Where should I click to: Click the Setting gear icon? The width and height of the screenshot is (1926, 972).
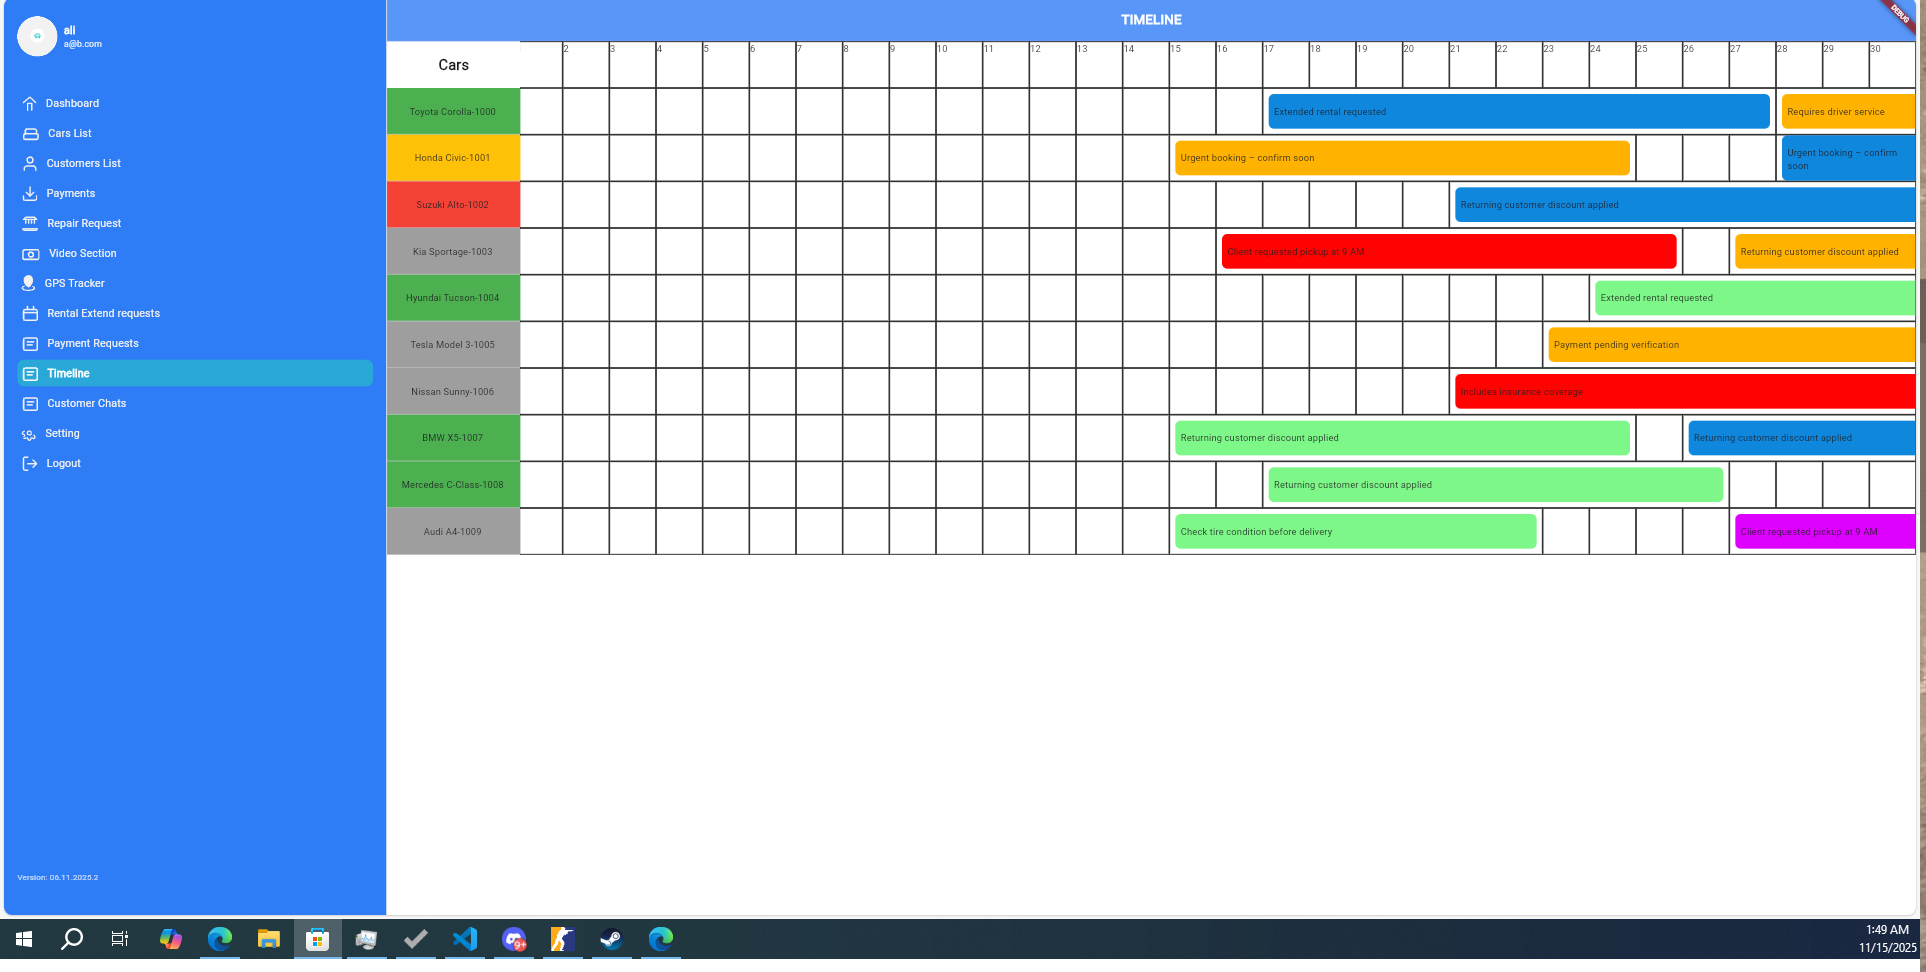pyautogui.click(x=29, y=434)
